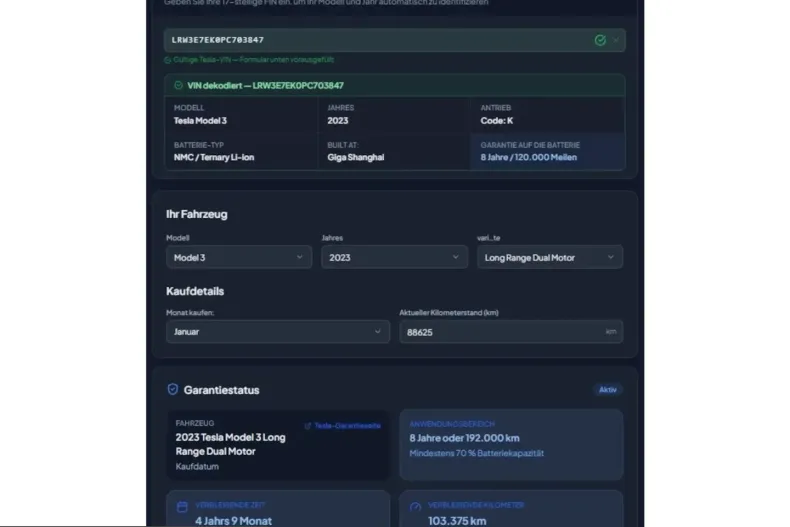Open the Jahres dropdown showing 2023
The image size is (790, 527).
394,257
